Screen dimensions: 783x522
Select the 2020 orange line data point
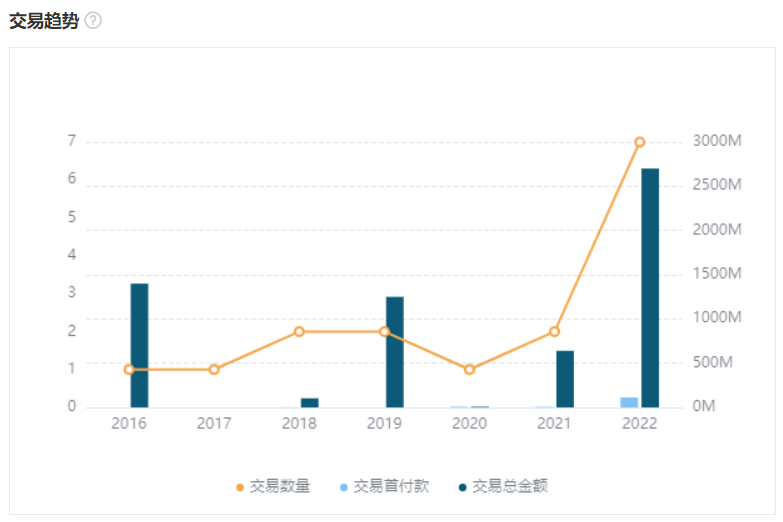coord(469,369)
